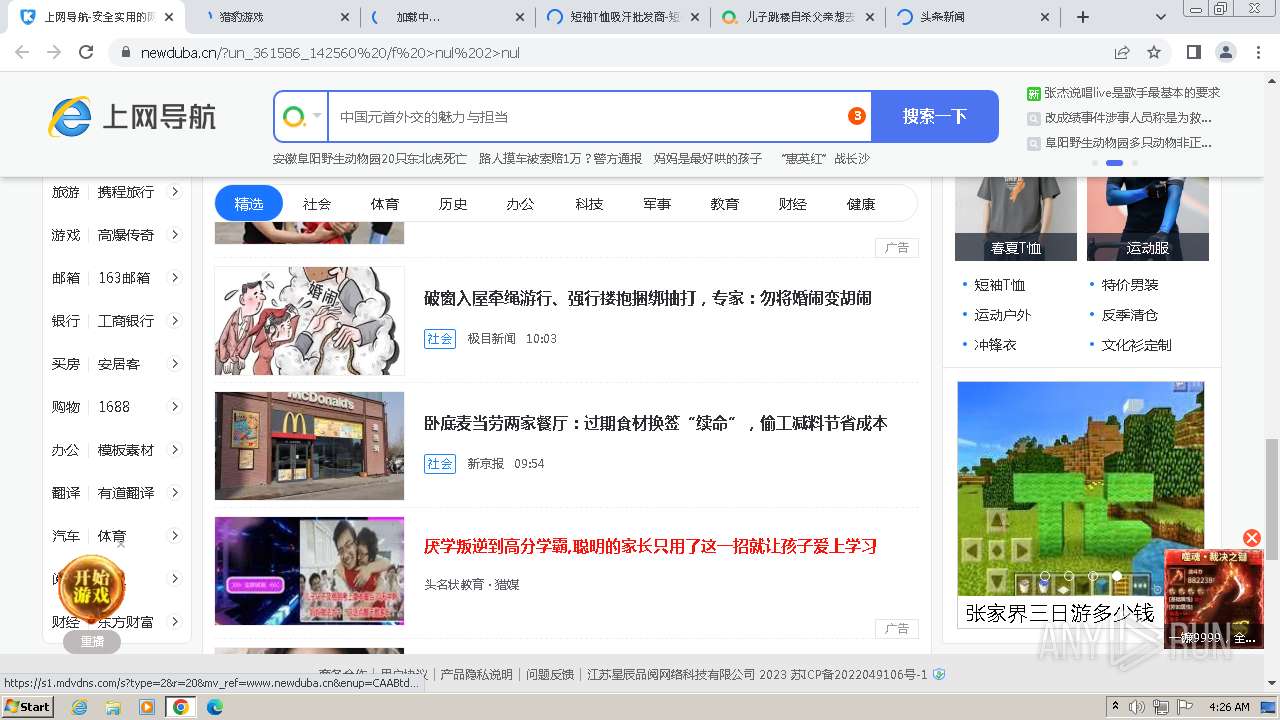The image size is (1280, 720).
Task: Open the 产品隐私说明 footer link
Action: [x=476, y=675]
